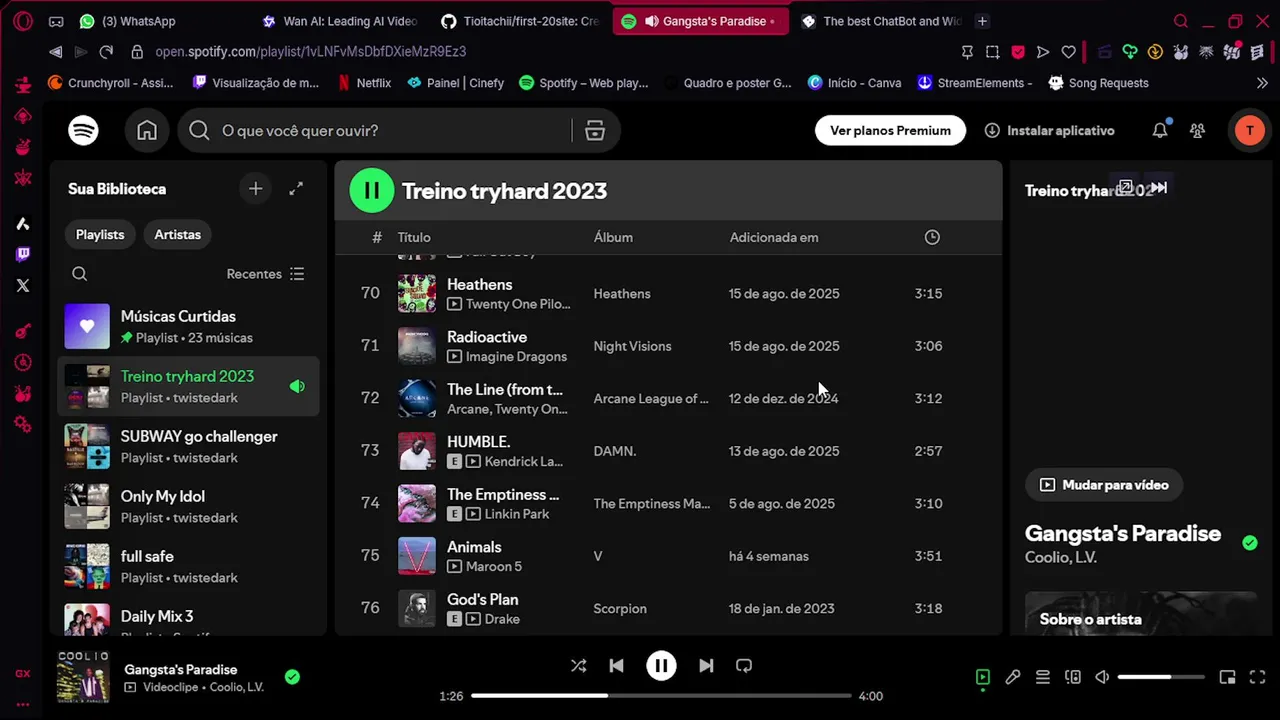This screenshot has height=720, width=1280.
Task: Click Ver planos Premium button
Action: (890, 130)
